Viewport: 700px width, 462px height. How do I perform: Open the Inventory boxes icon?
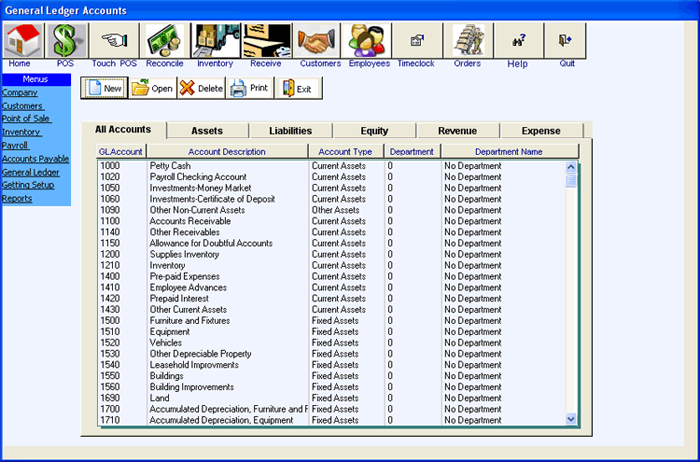[216, 41]
